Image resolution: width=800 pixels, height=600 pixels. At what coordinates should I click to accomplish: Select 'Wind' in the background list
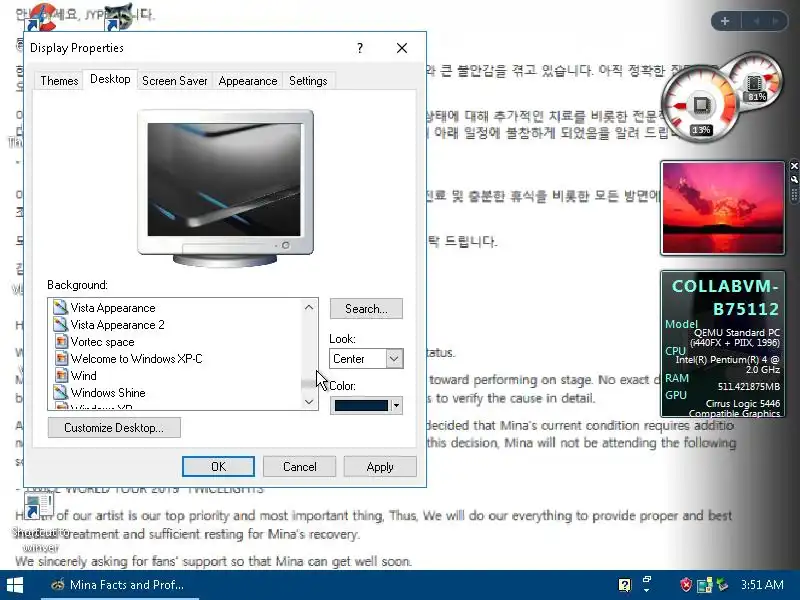point(84,376)
